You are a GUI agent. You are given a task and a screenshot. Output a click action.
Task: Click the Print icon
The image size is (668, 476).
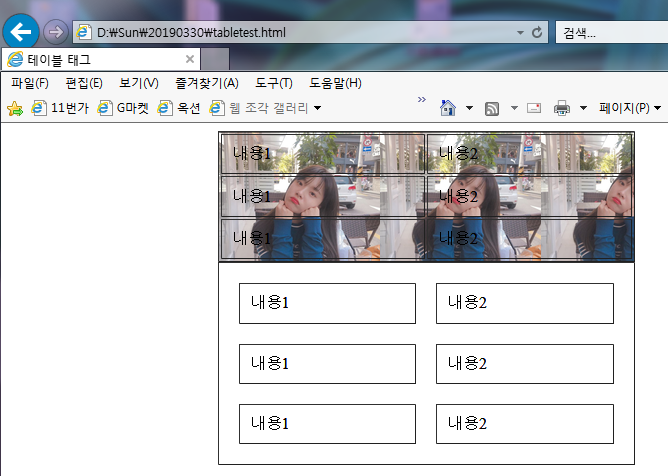pos(561,108)
